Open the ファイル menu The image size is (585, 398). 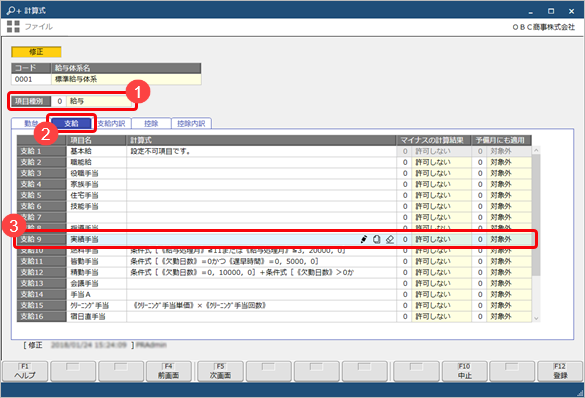(x=38, y=26)
